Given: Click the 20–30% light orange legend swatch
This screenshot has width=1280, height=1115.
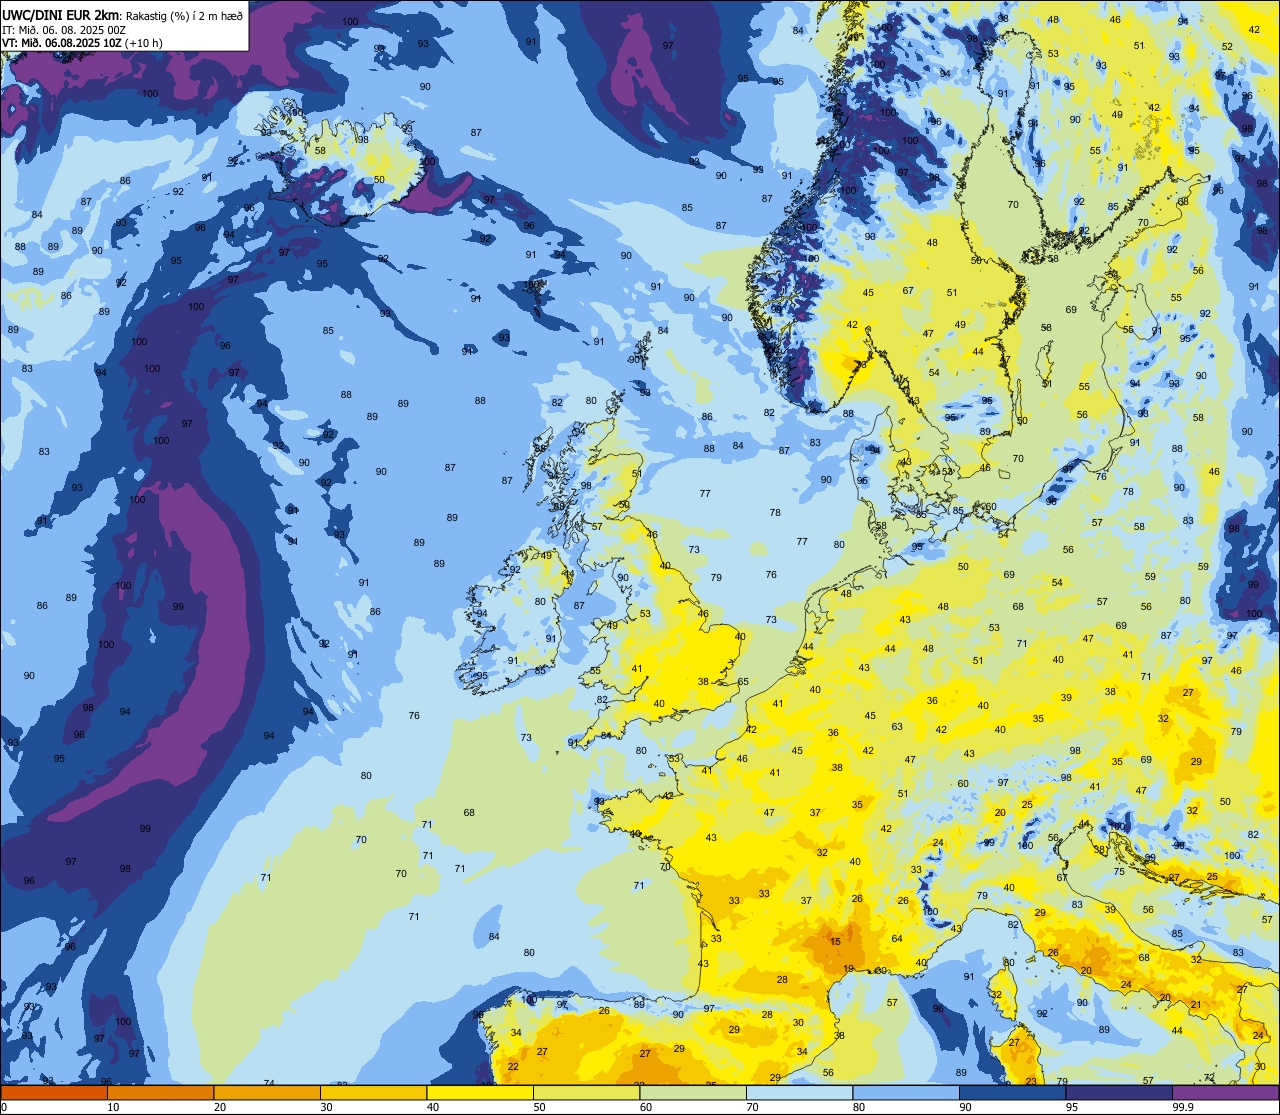Looking at the screenshot, I should [267, 1092].
